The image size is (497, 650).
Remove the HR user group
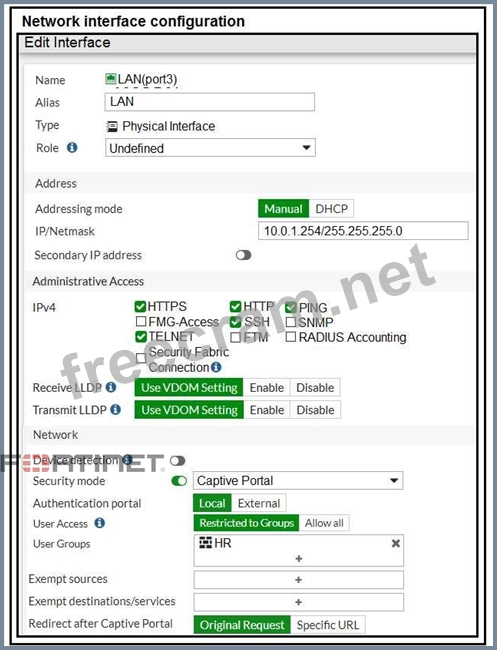pos(395,543)
